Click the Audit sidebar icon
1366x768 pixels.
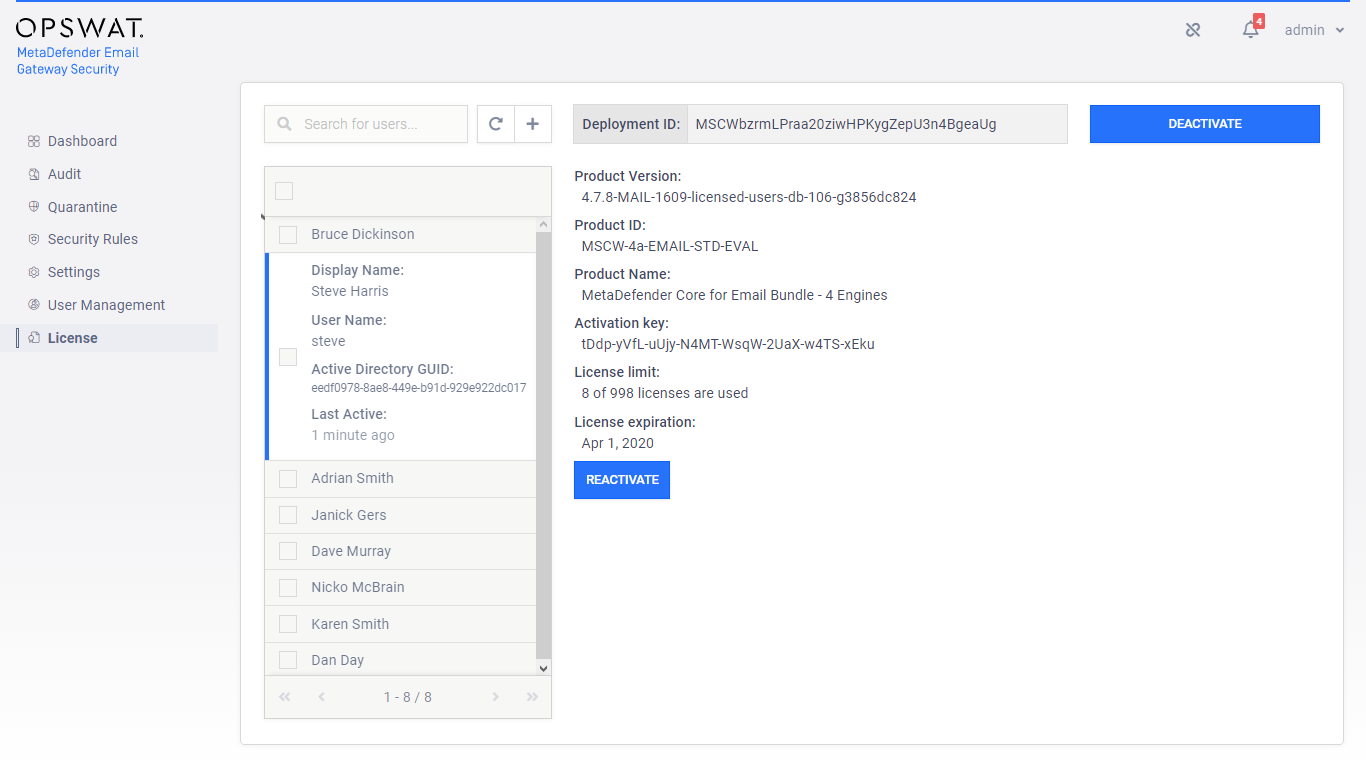[x=34, y=174]
